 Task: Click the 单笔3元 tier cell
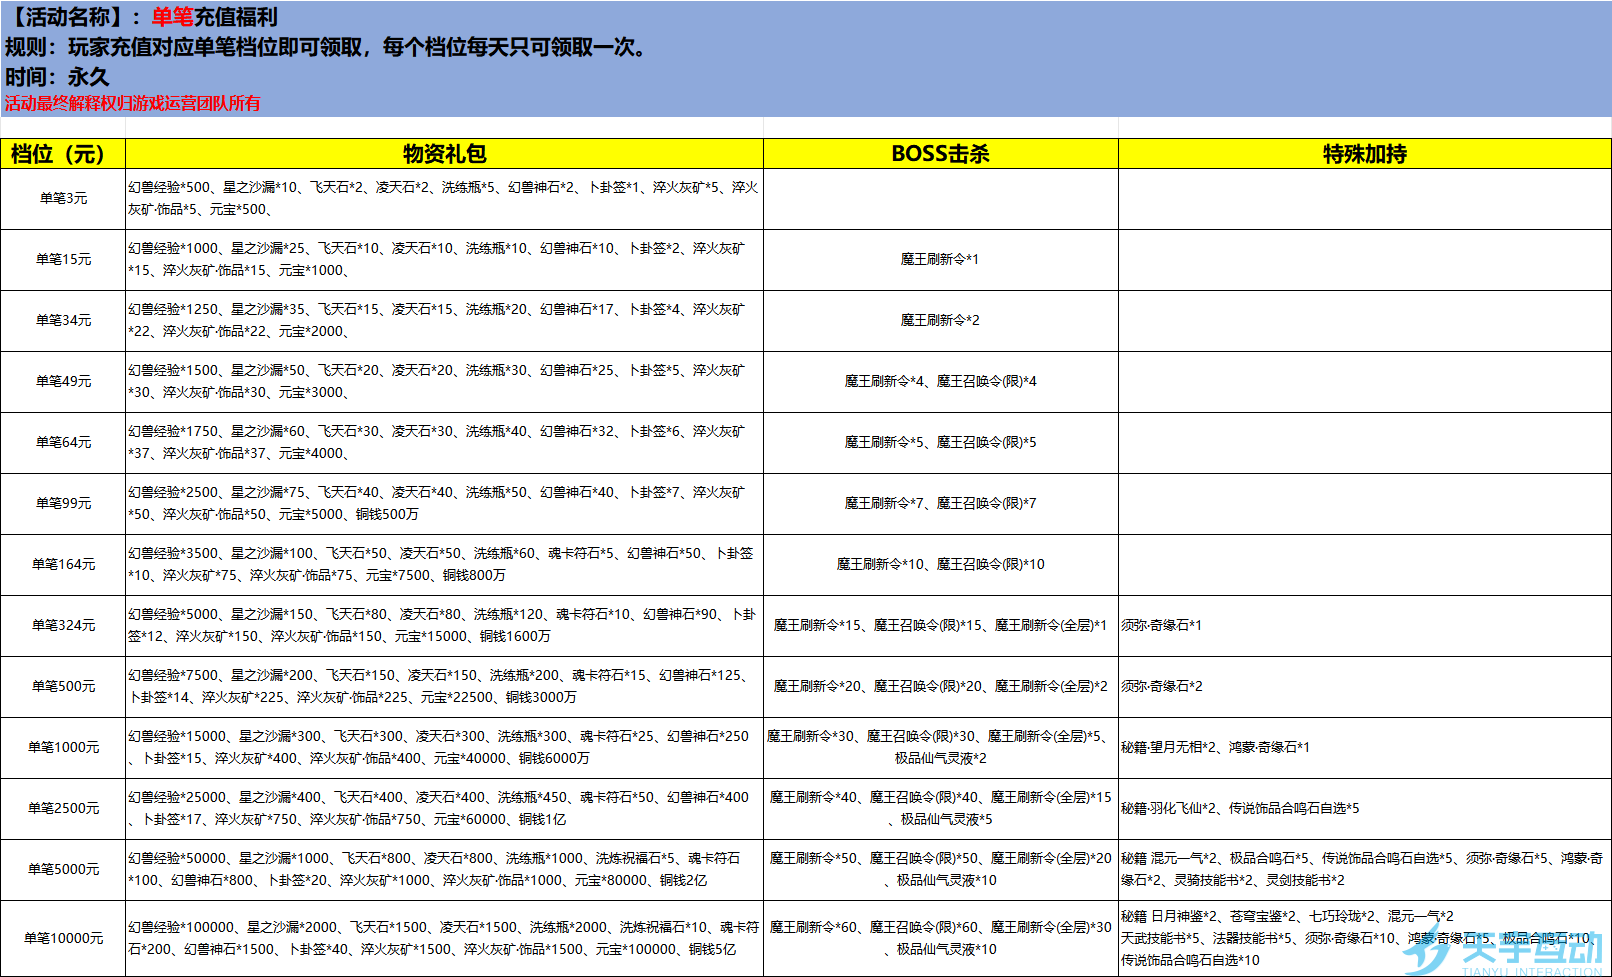(x=63, y=199)
